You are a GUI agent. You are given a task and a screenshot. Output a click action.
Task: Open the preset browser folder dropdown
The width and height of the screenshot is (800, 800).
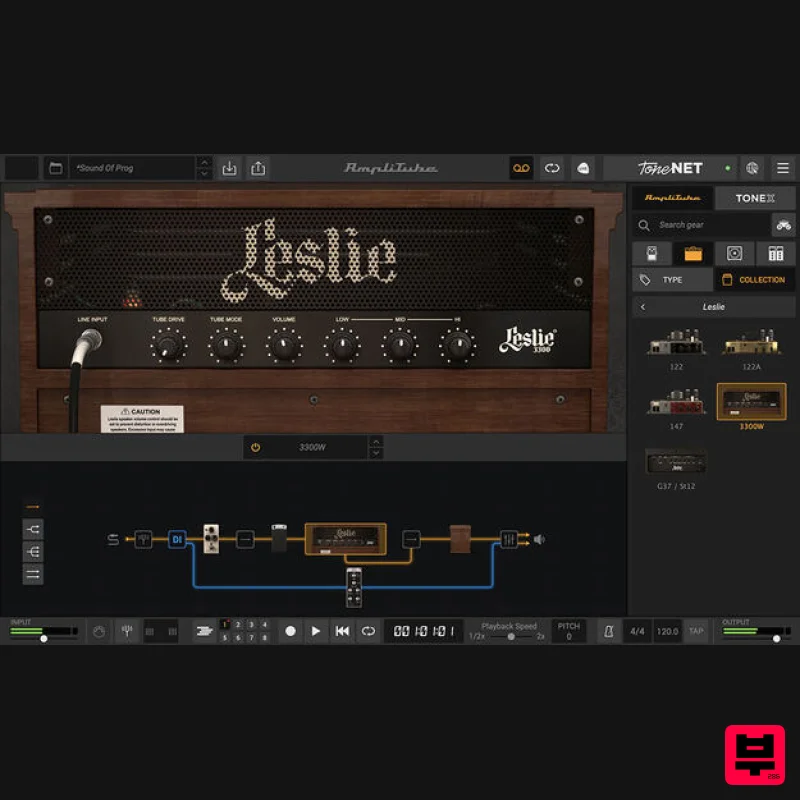[x=55, y=168]
